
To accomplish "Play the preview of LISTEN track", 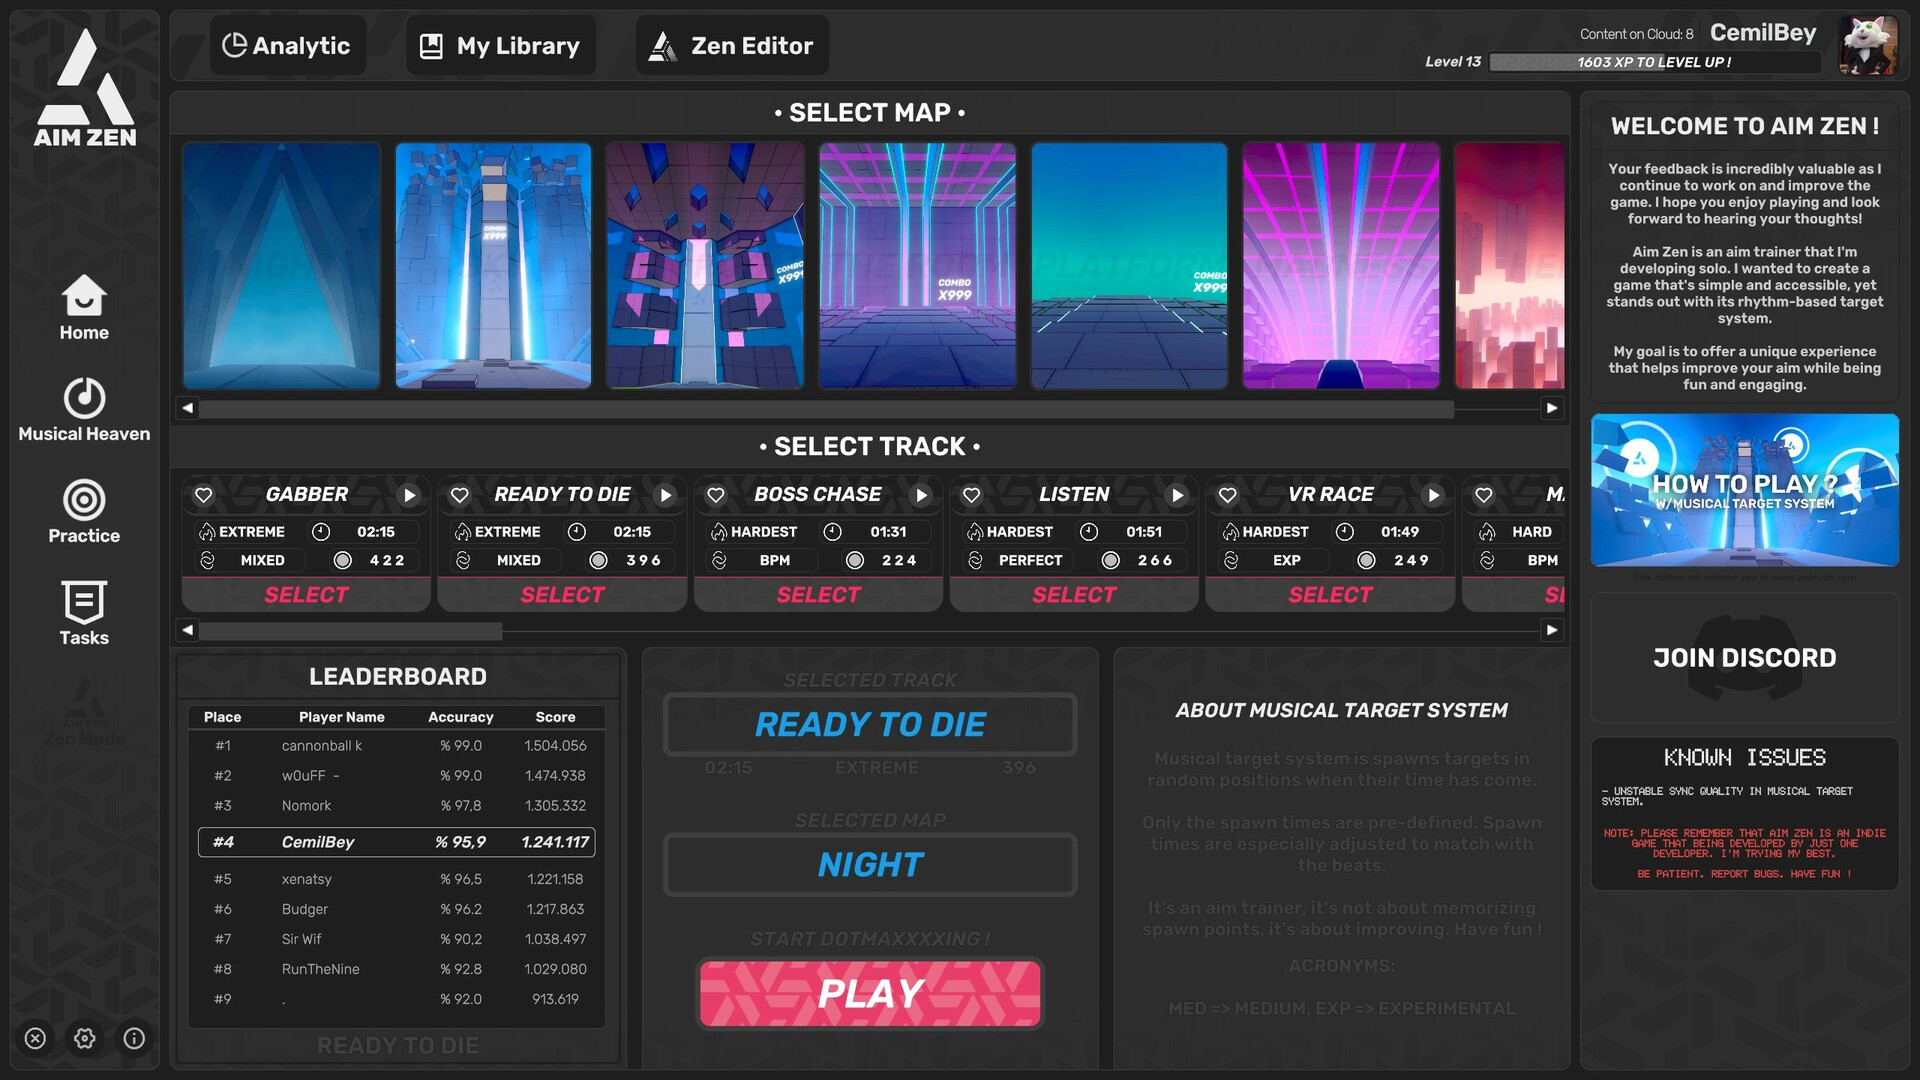I will pyautogui.click(x=1178, y=494).
